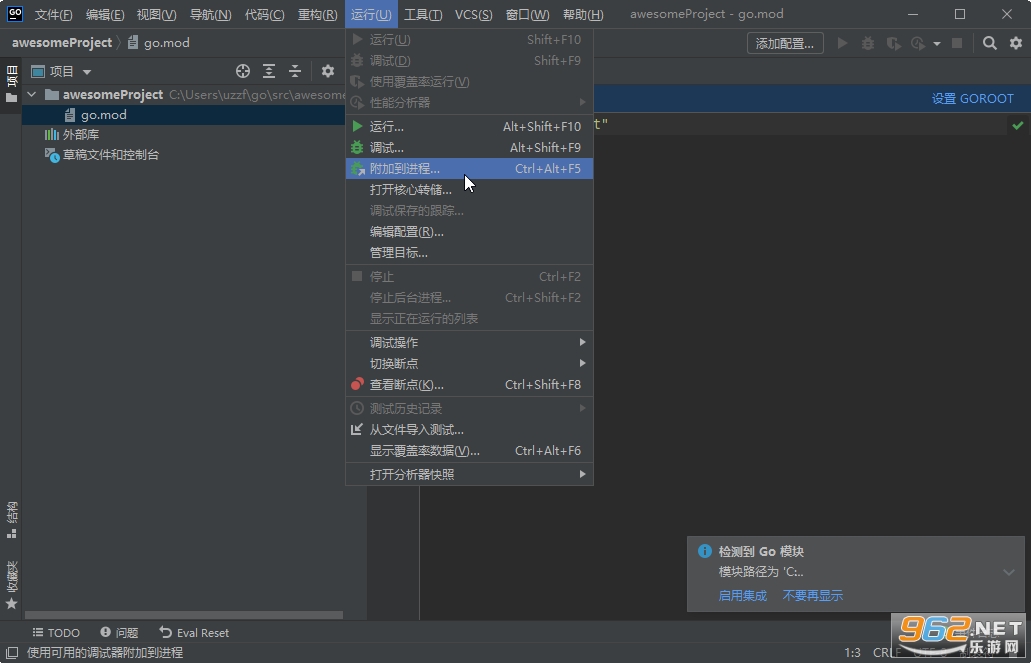Click the info icon in Go module notification
Screen dimensions: 1031x663
(x=704, y=551)
